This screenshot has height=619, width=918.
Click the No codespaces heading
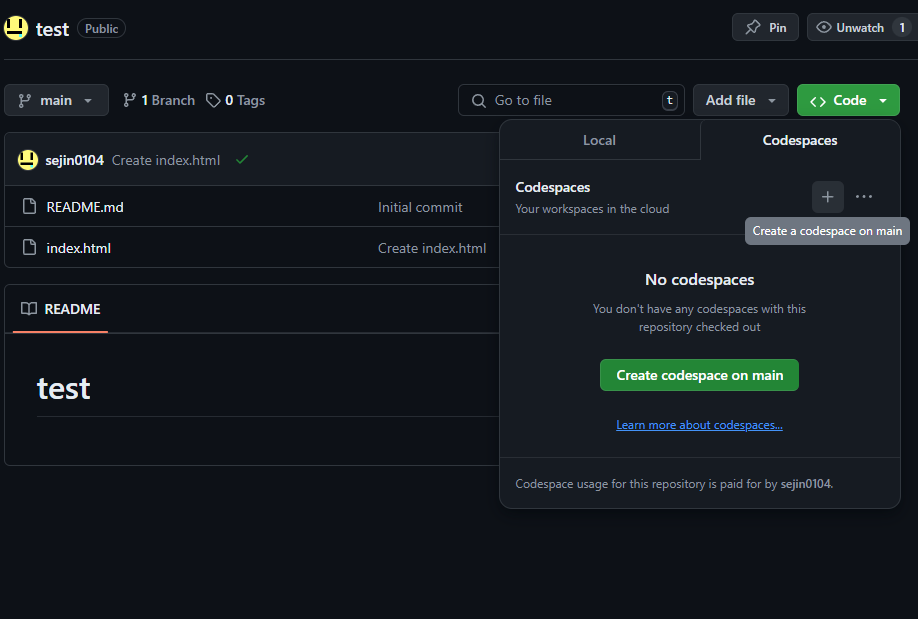699,279
